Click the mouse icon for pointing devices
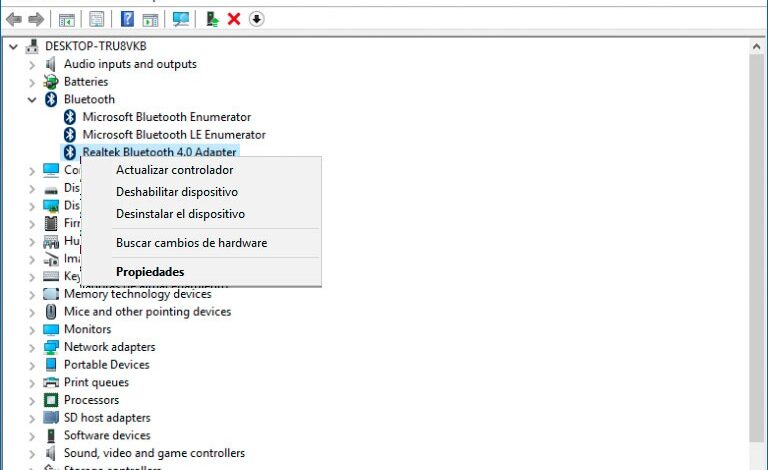This screenshot has height=470, width=768. [51, 311]
